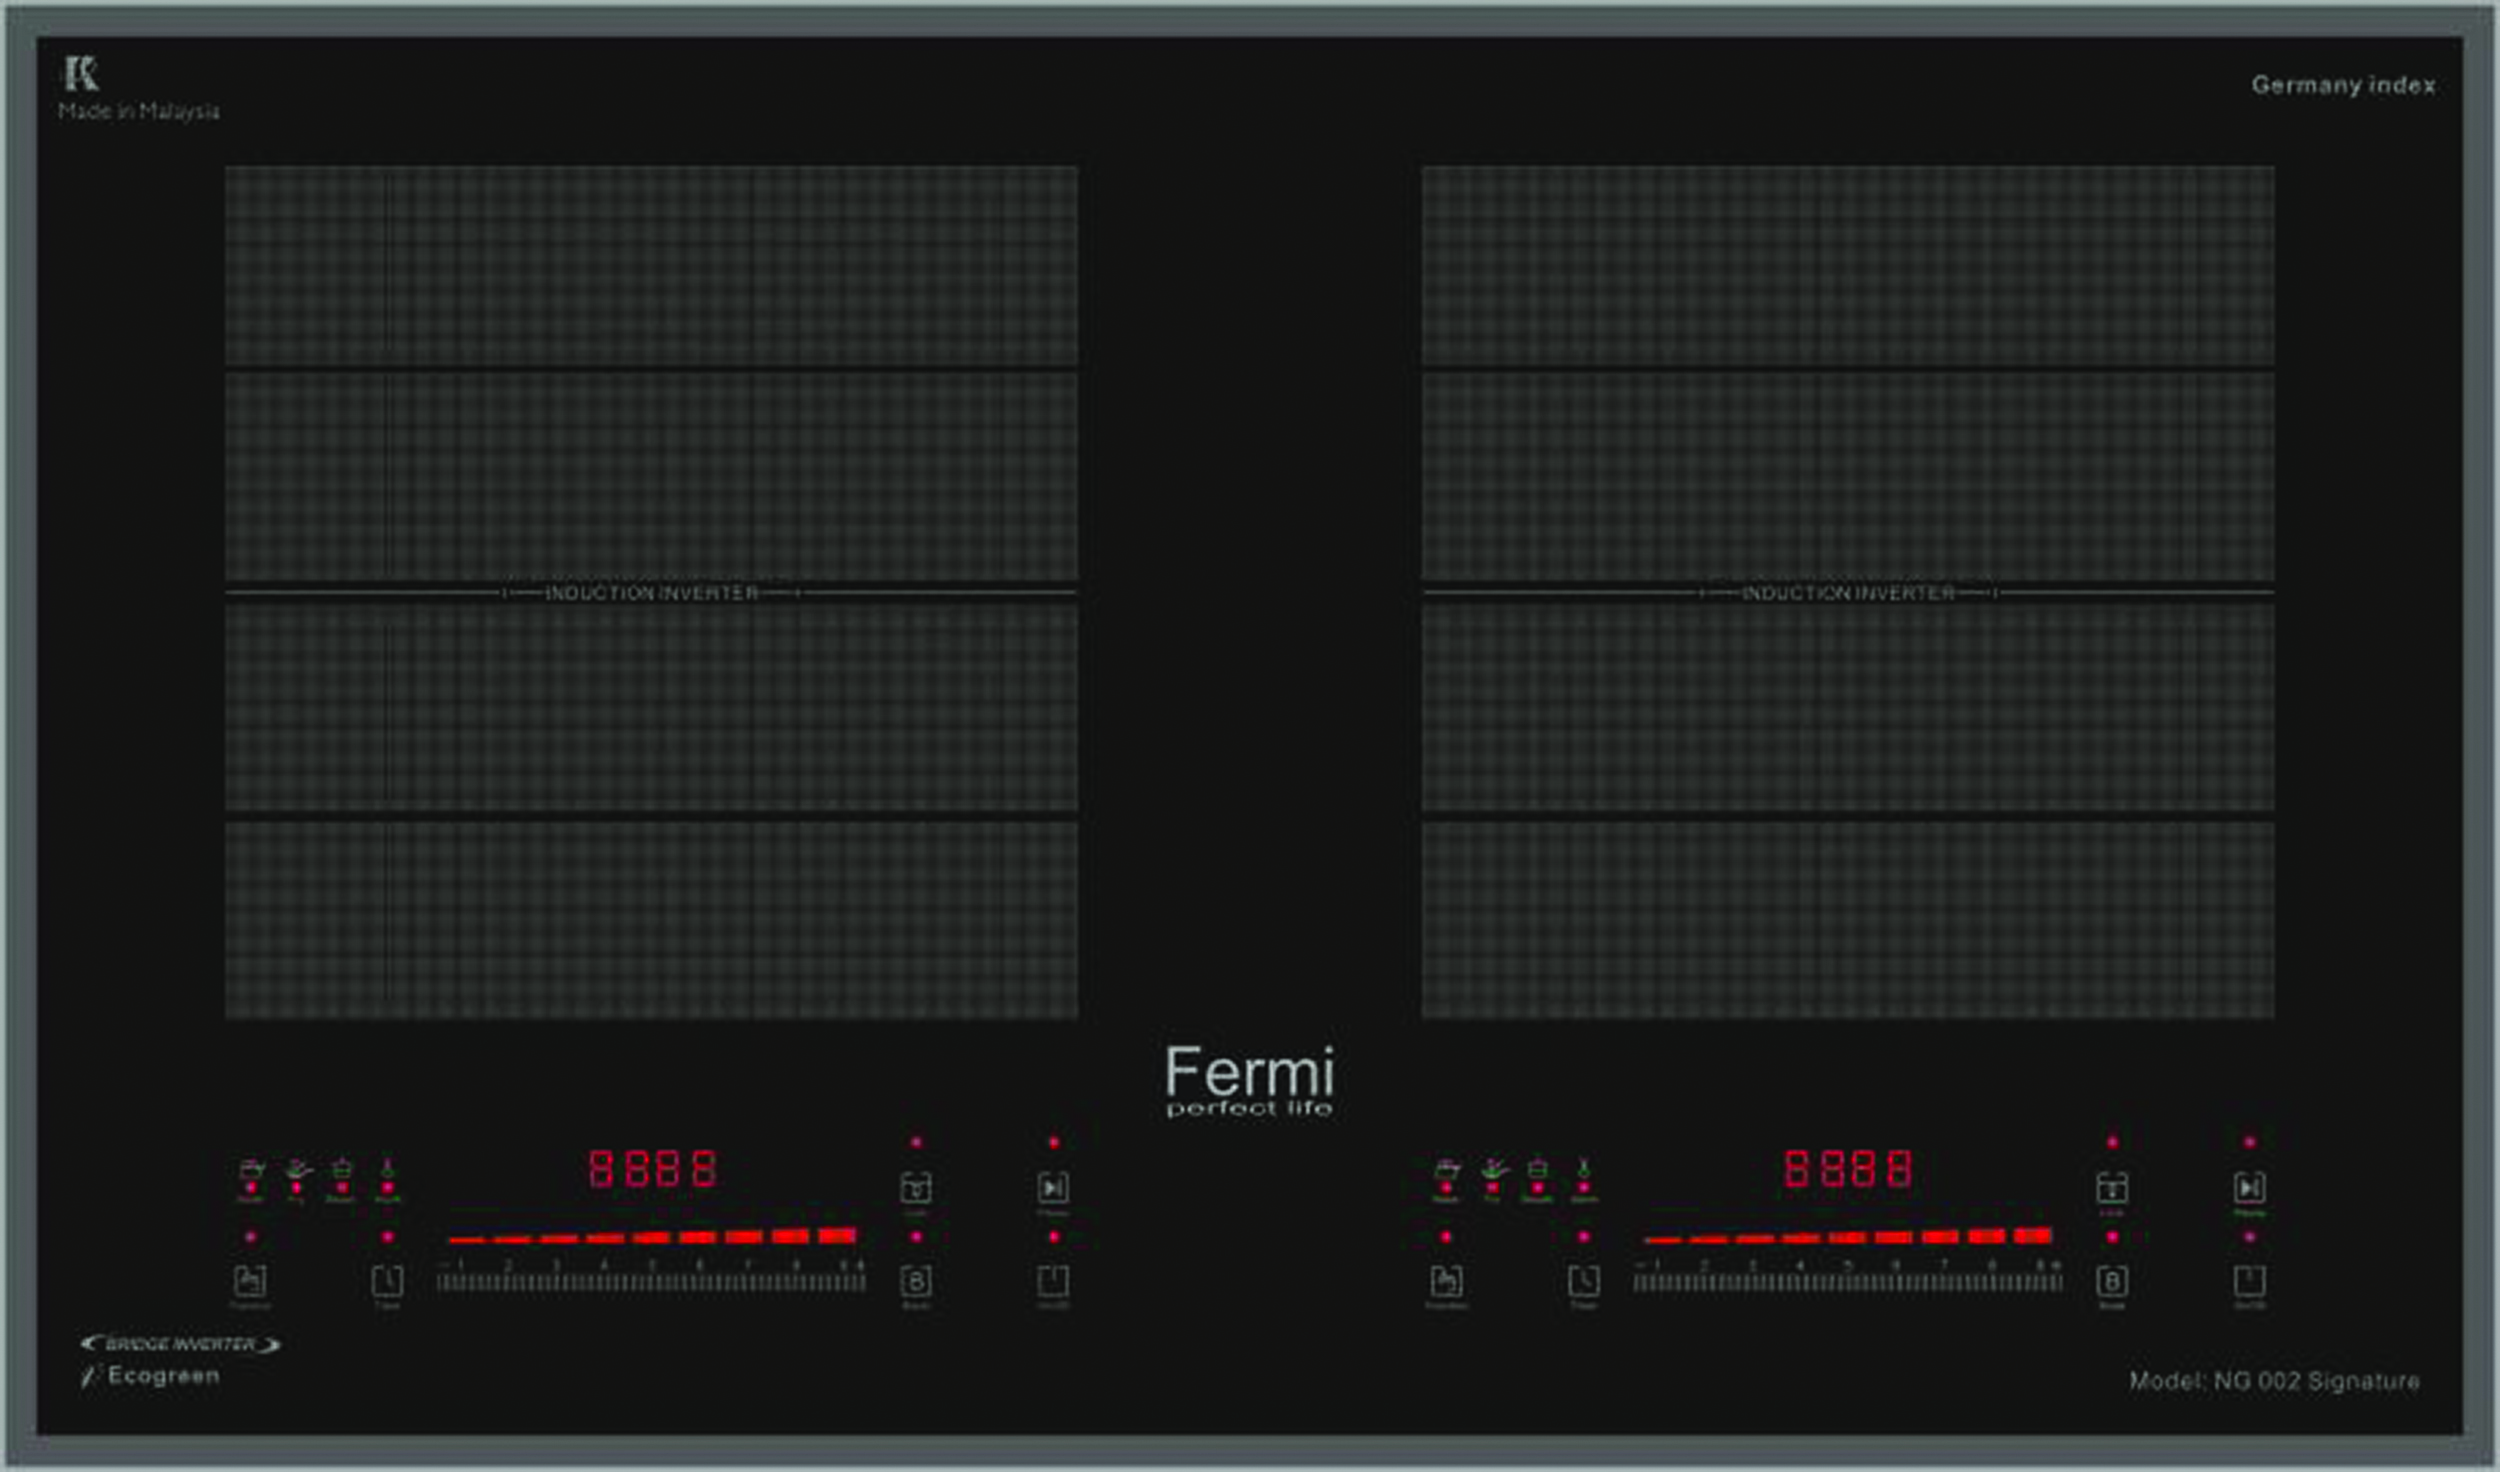2500x1472 pixels.
Task: Tap the kettle cooking-mode icon on left panel
Action: (251, 1170)
